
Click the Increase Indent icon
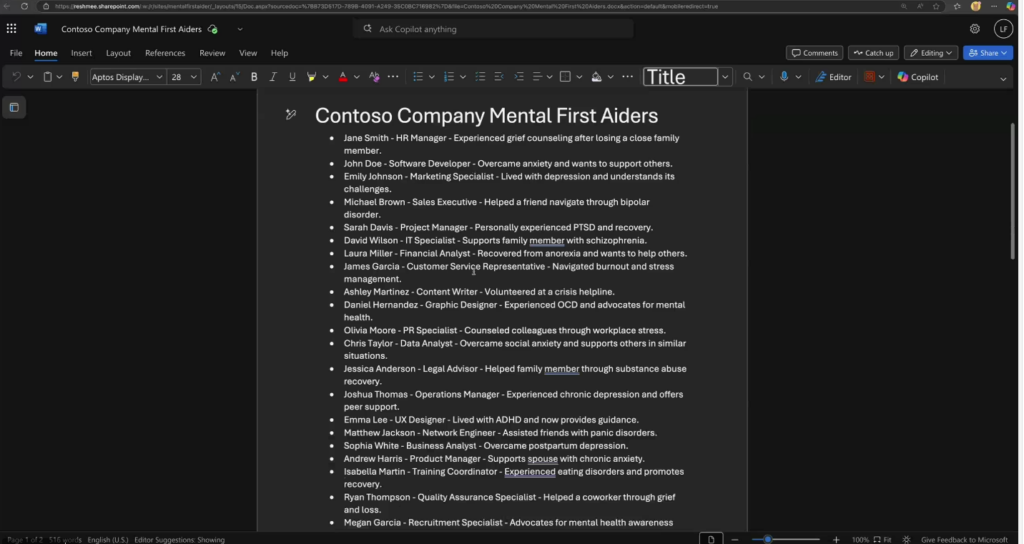(519, 77)
